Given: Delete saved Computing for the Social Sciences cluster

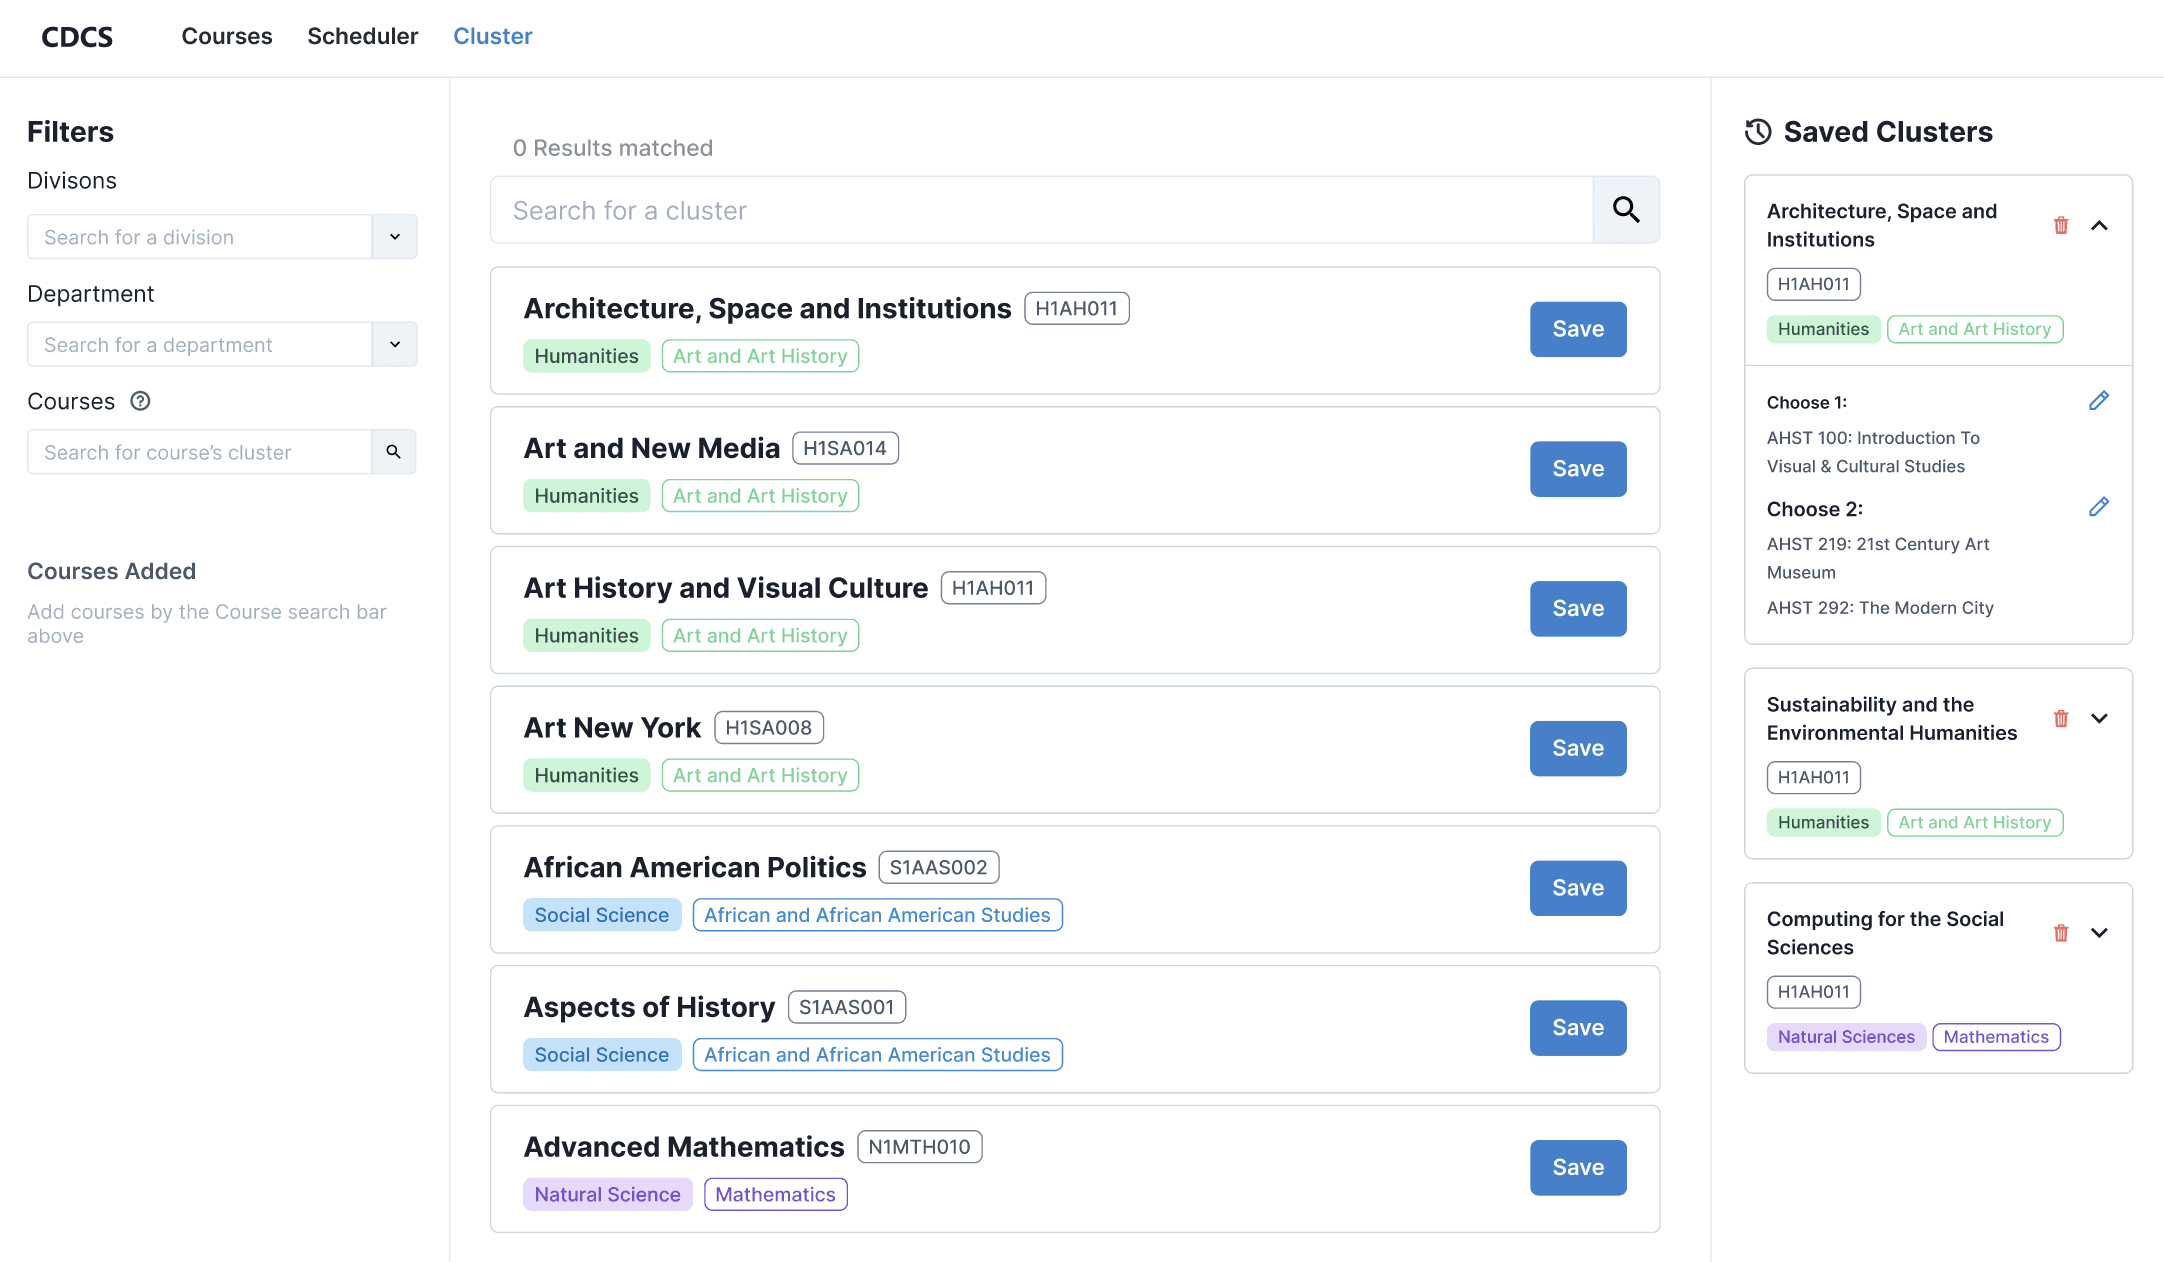Looking at the screenshot, I should [2061, 933].
